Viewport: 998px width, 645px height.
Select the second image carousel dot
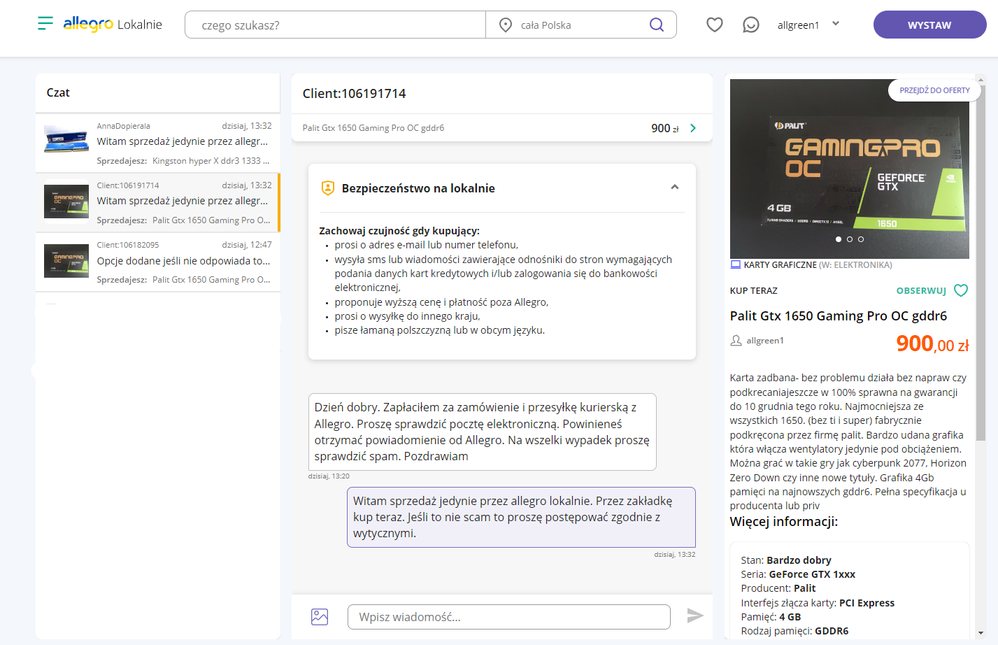pos(850,239)
